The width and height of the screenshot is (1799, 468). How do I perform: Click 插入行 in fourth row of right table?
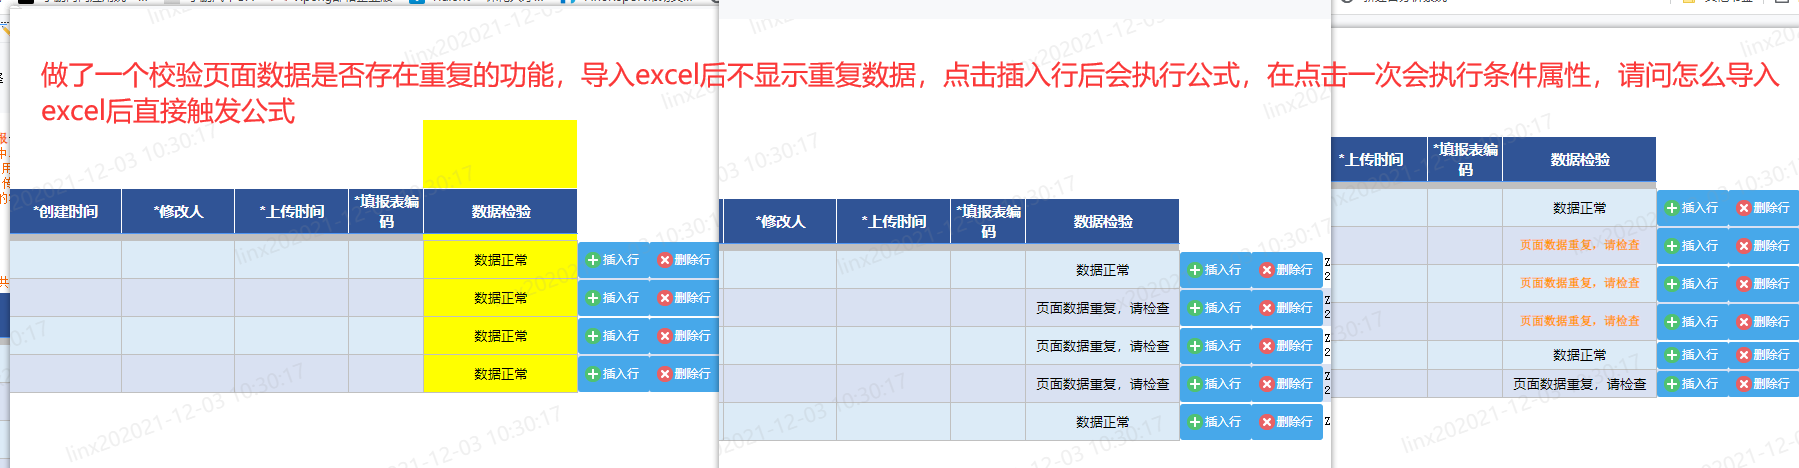point(1692,322)
